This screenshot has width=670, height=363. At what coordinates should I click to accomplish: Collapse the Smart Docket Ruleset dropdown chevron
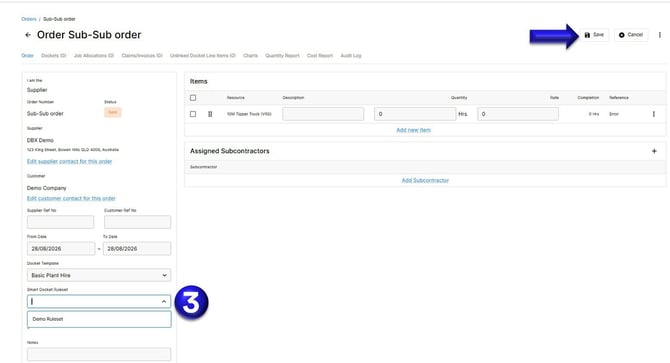click(164, 302)
